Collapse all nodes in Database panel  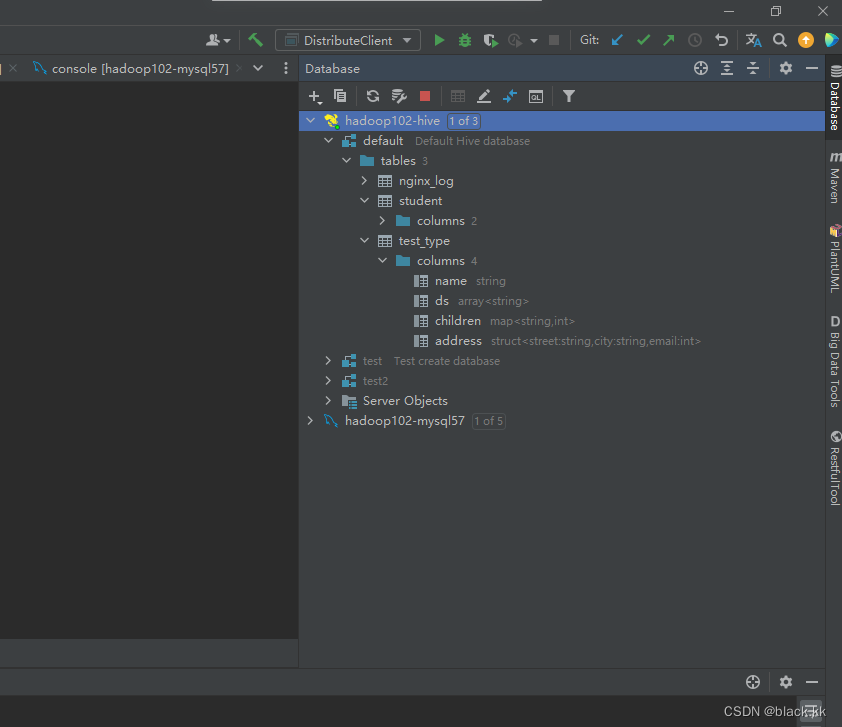[x=753, y=68]
